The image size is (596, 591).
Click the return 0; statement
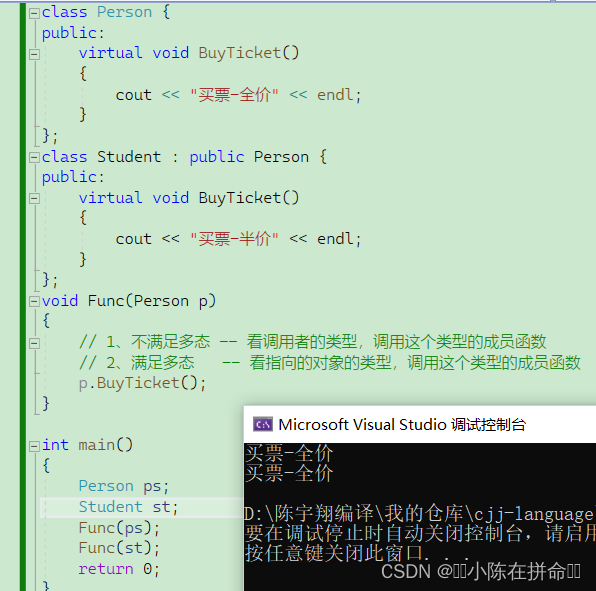(x=119, y=569)
